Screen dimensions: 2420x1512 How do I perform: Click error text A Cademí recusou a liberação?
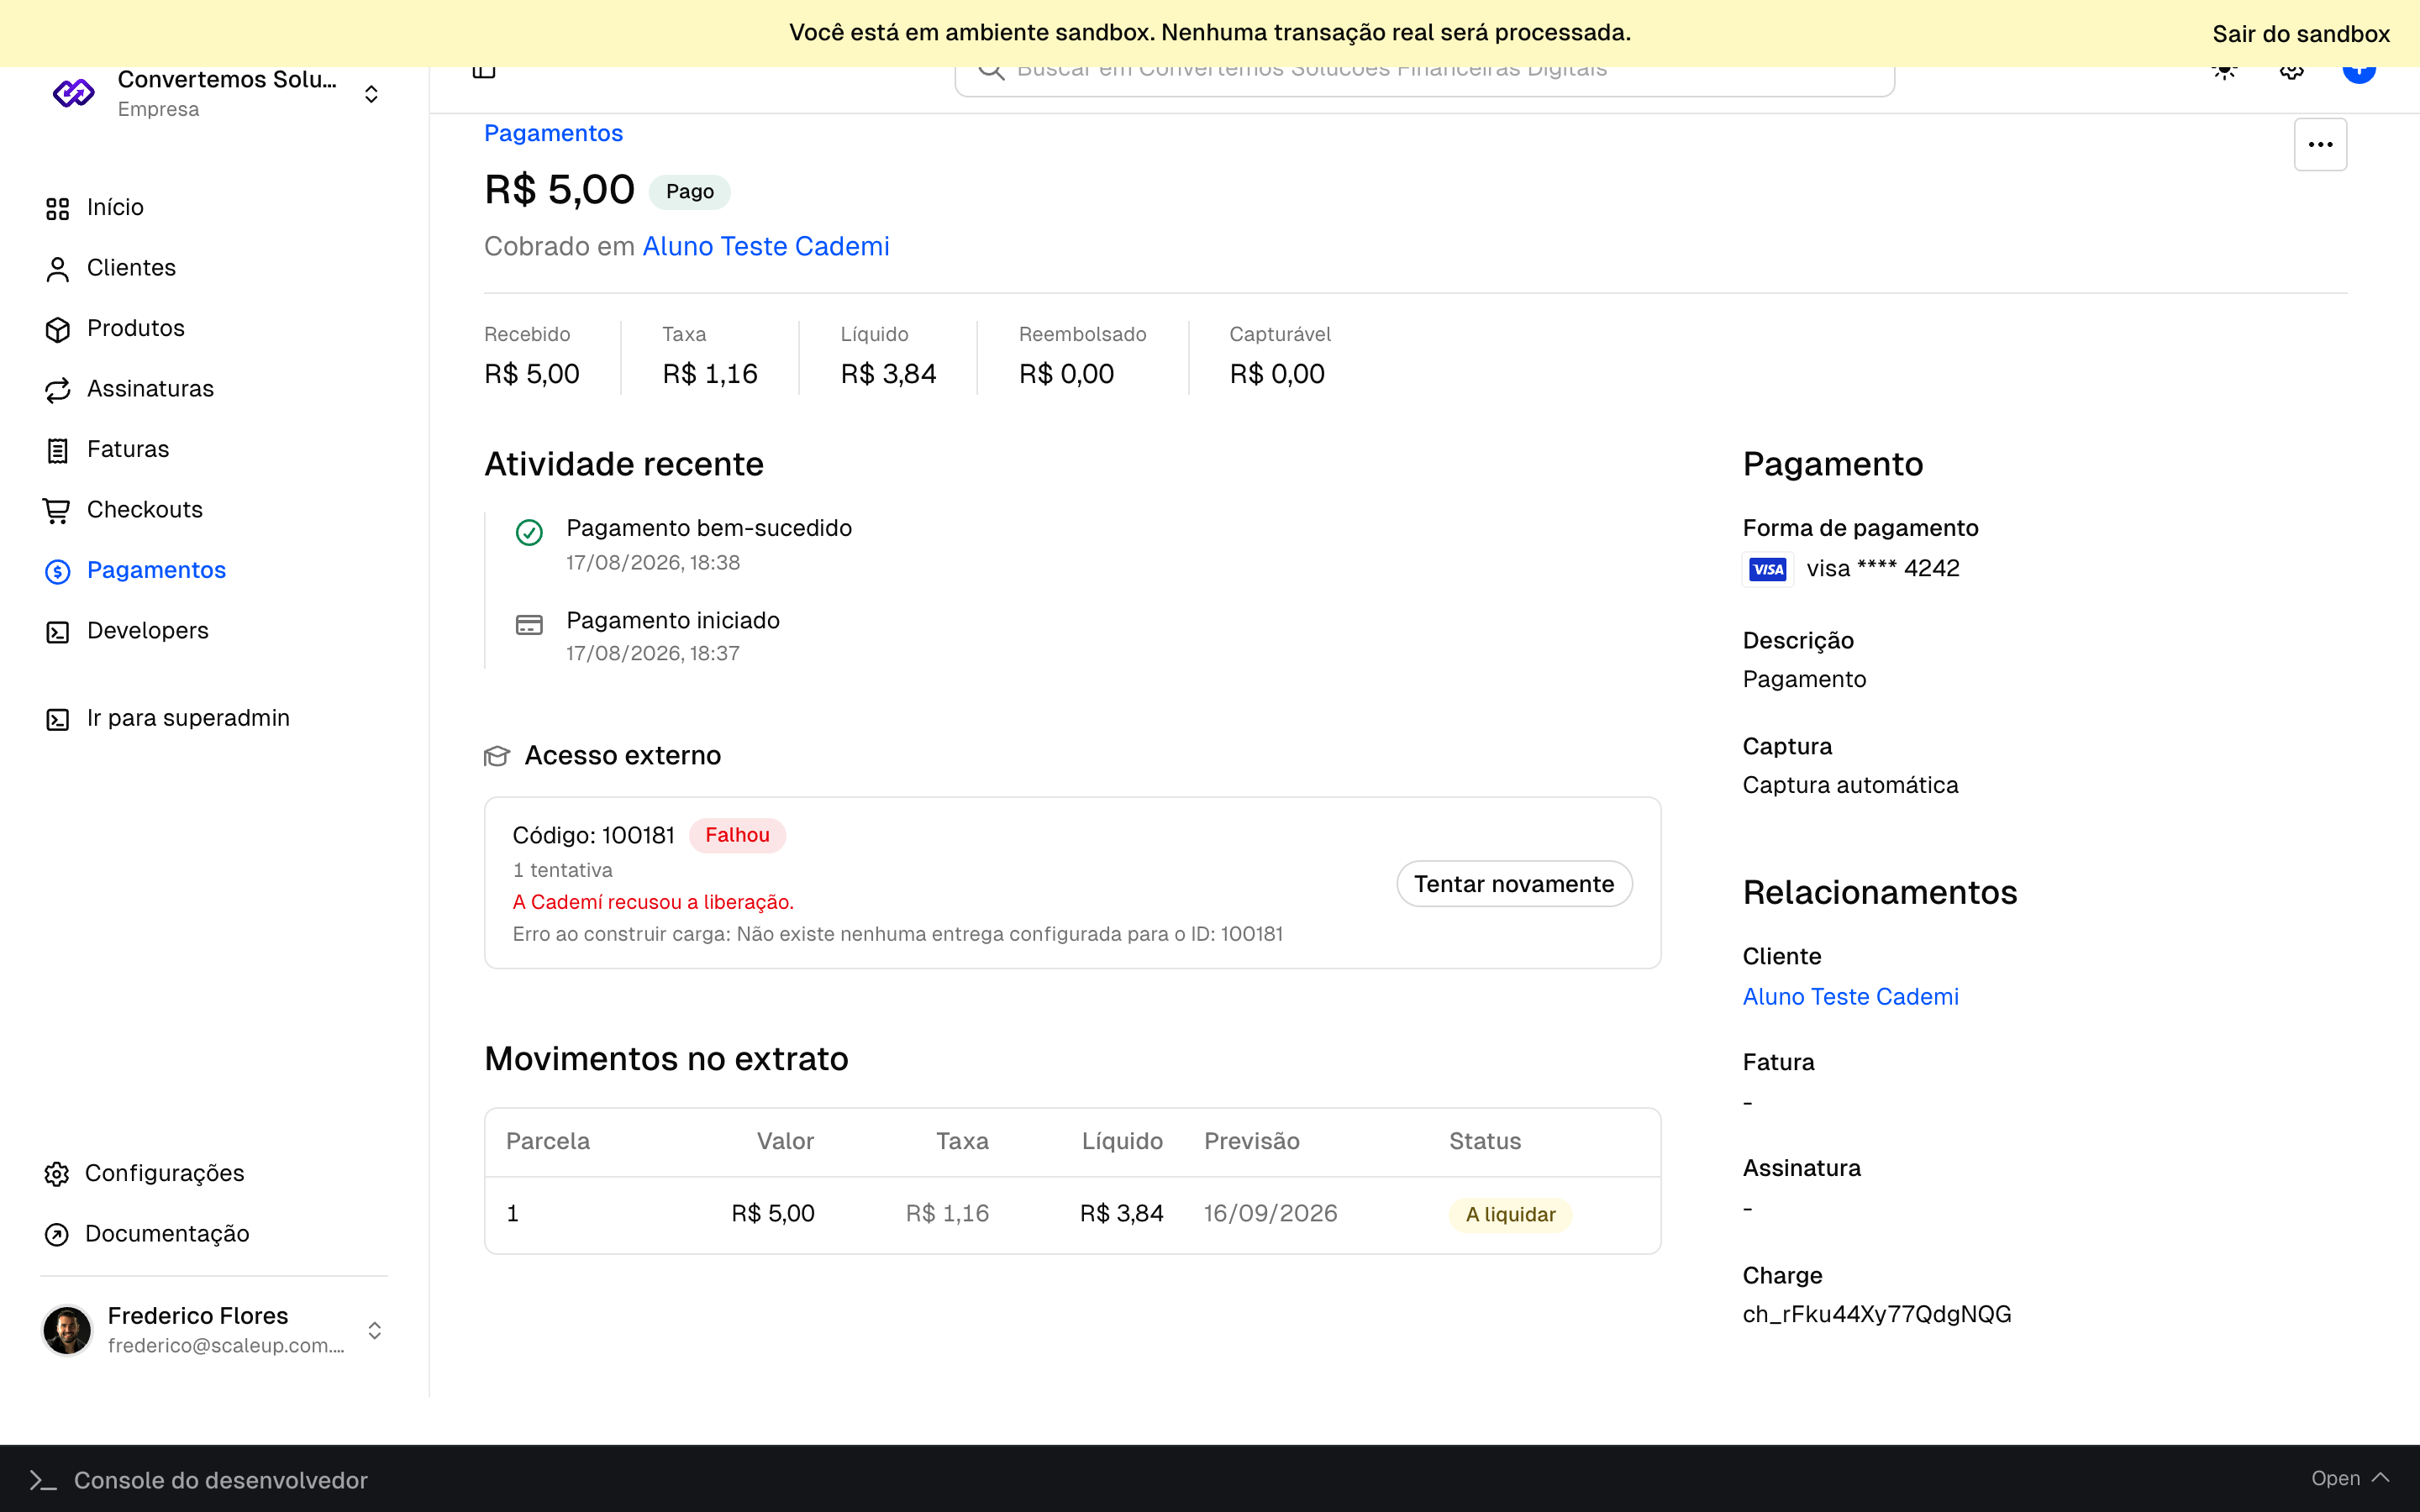(653, 902)
